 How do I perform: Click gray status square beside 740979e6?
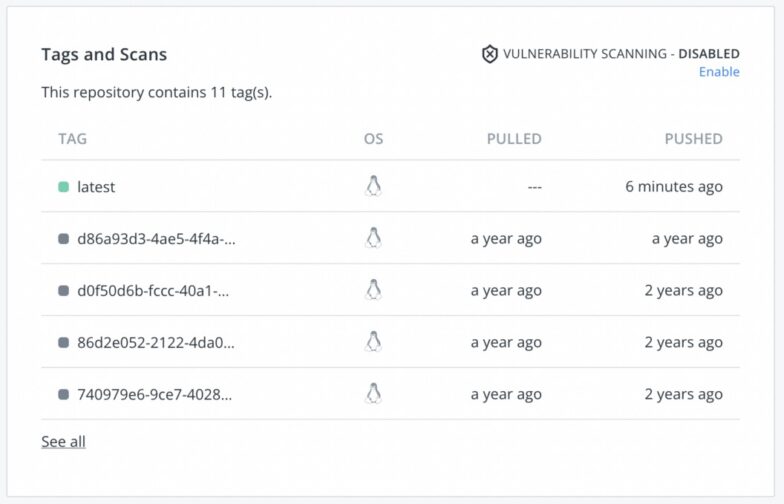[x=64, y=395]
